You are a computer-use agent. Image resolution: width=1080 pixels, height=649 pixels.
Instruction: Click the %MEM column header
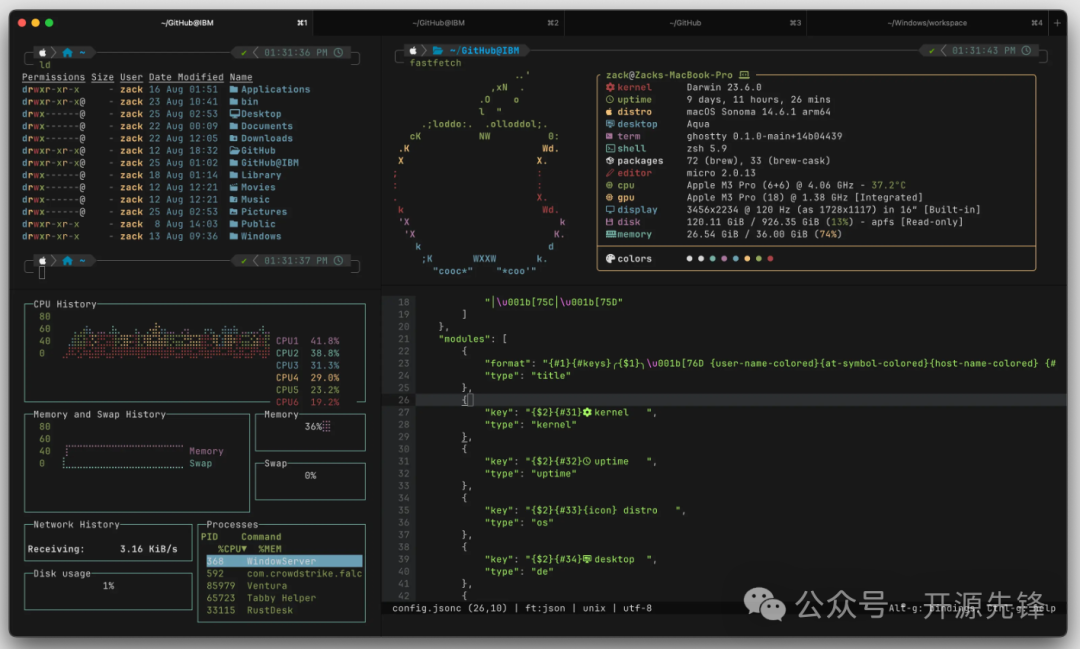point(270,549)
